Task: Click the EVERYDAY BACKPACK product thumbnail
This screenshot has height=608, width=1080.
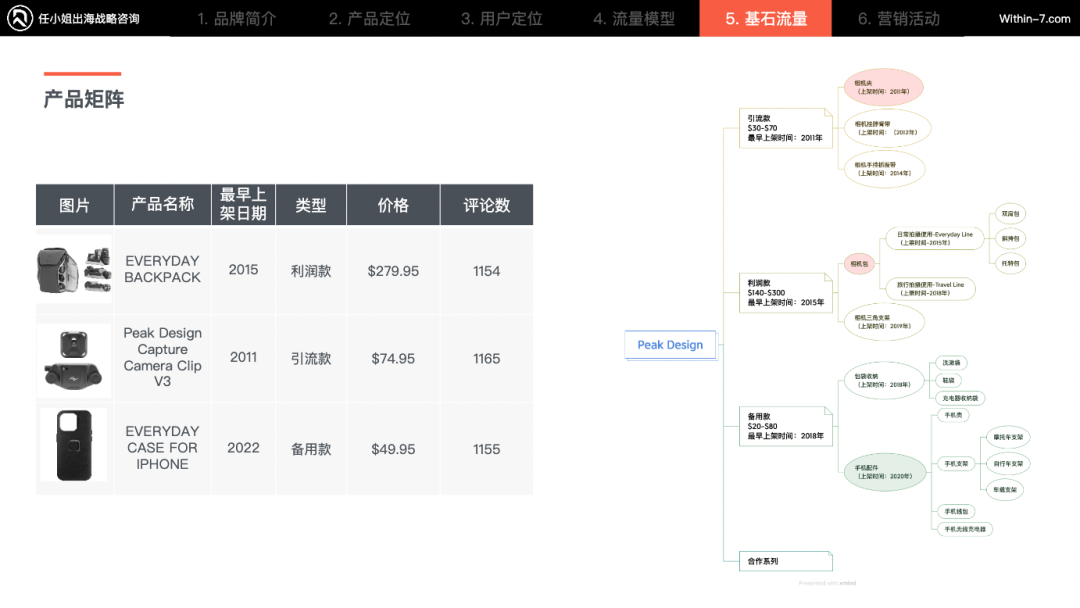Action: [74, 270]
